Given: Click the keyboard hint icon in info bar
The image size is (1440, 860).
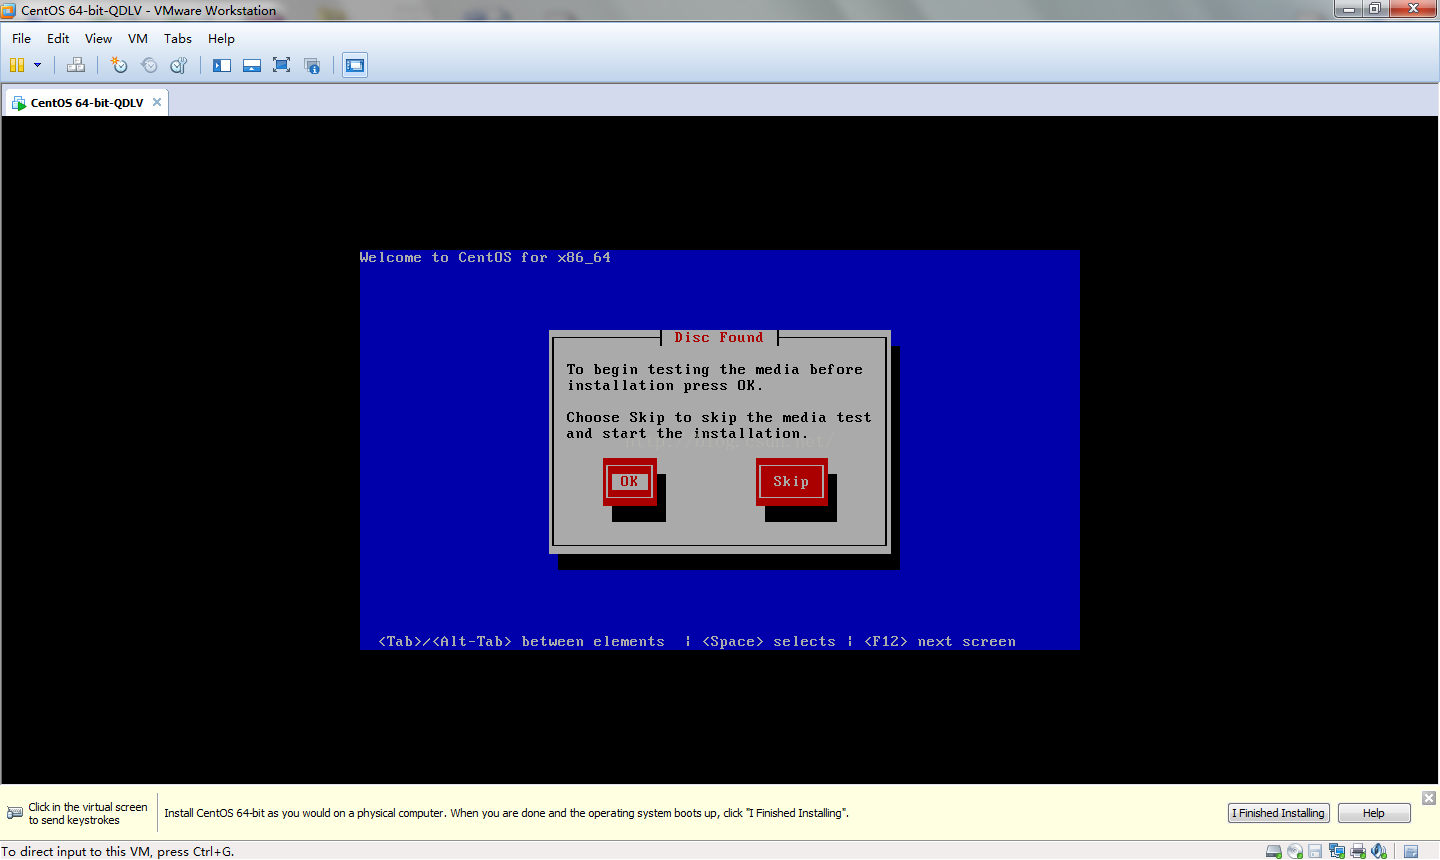Looking at the screenshot, I should (15, 813).
